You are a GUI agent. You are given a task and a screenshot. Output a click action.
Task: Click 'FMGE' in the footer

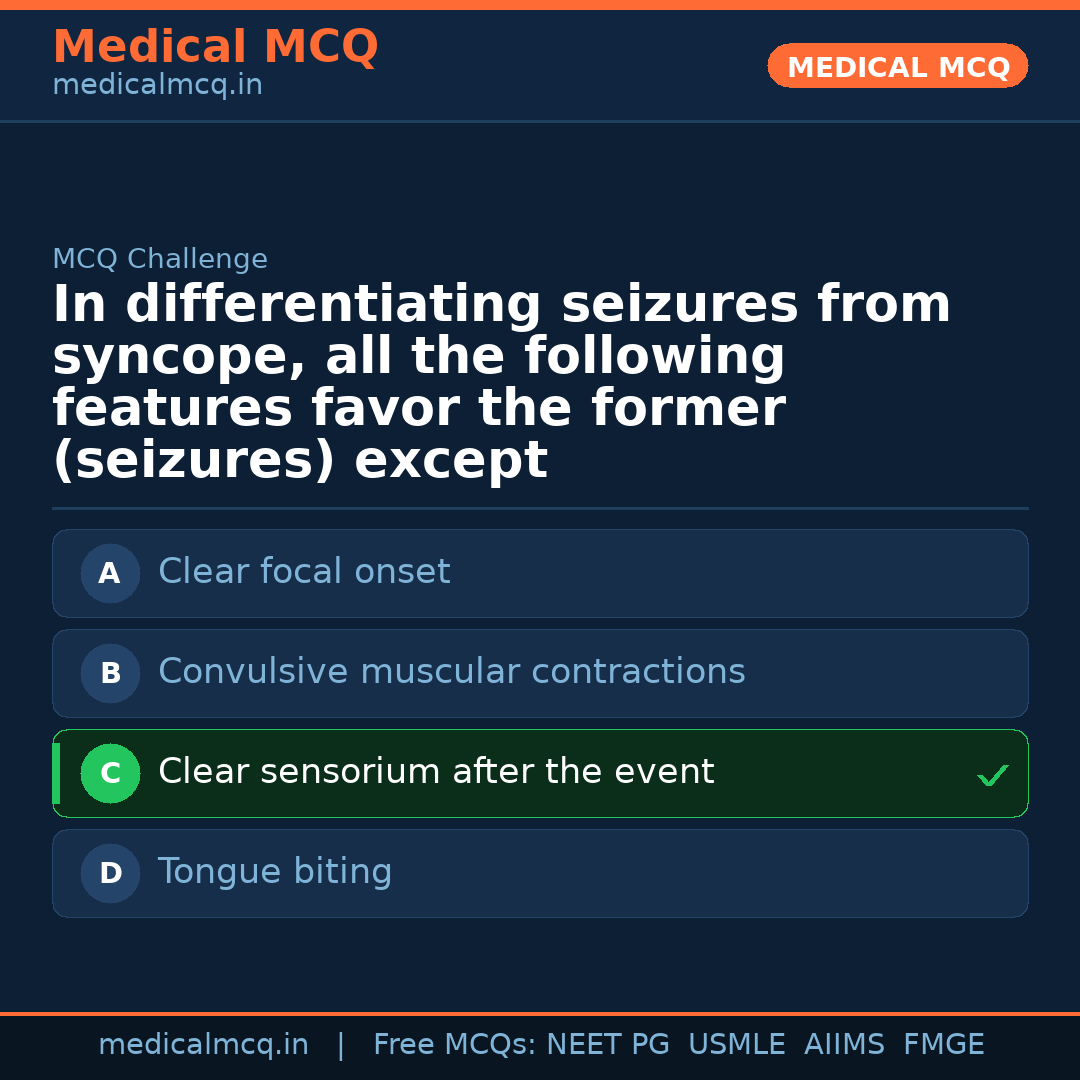[x=943, y=1045]
